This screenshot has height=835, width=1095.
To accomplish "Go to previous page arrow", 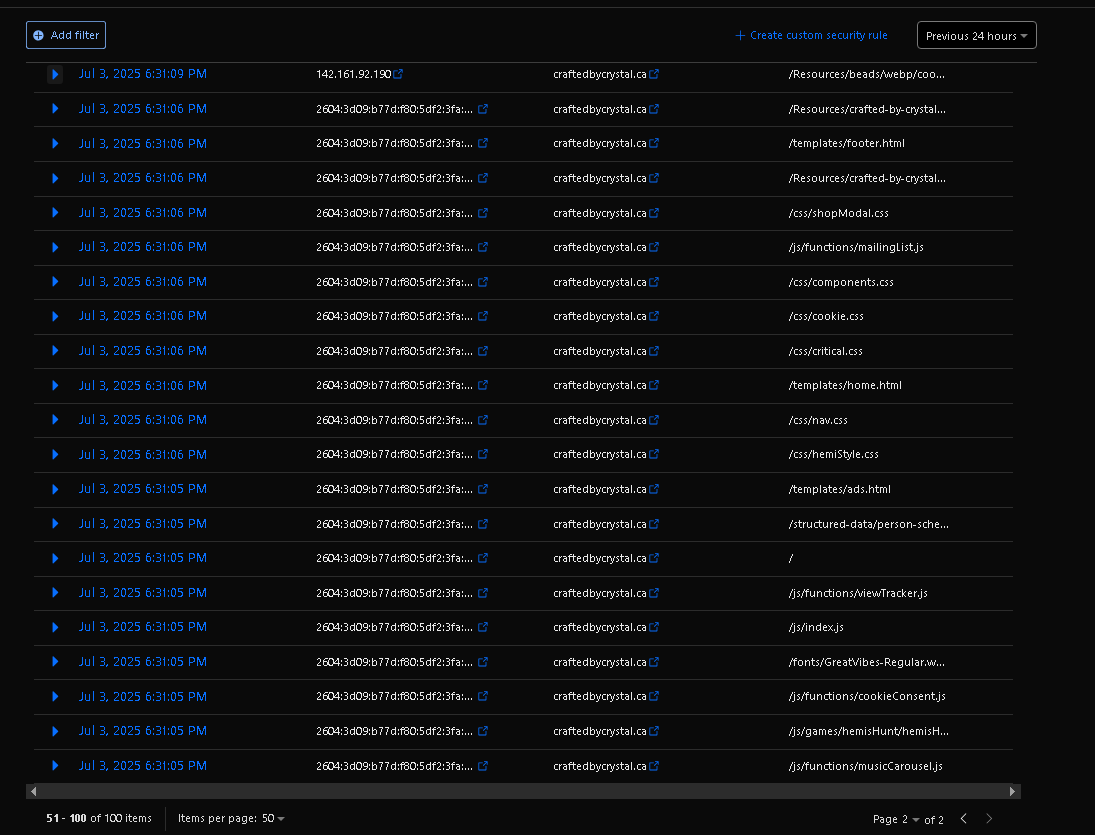I will point(964,818).
